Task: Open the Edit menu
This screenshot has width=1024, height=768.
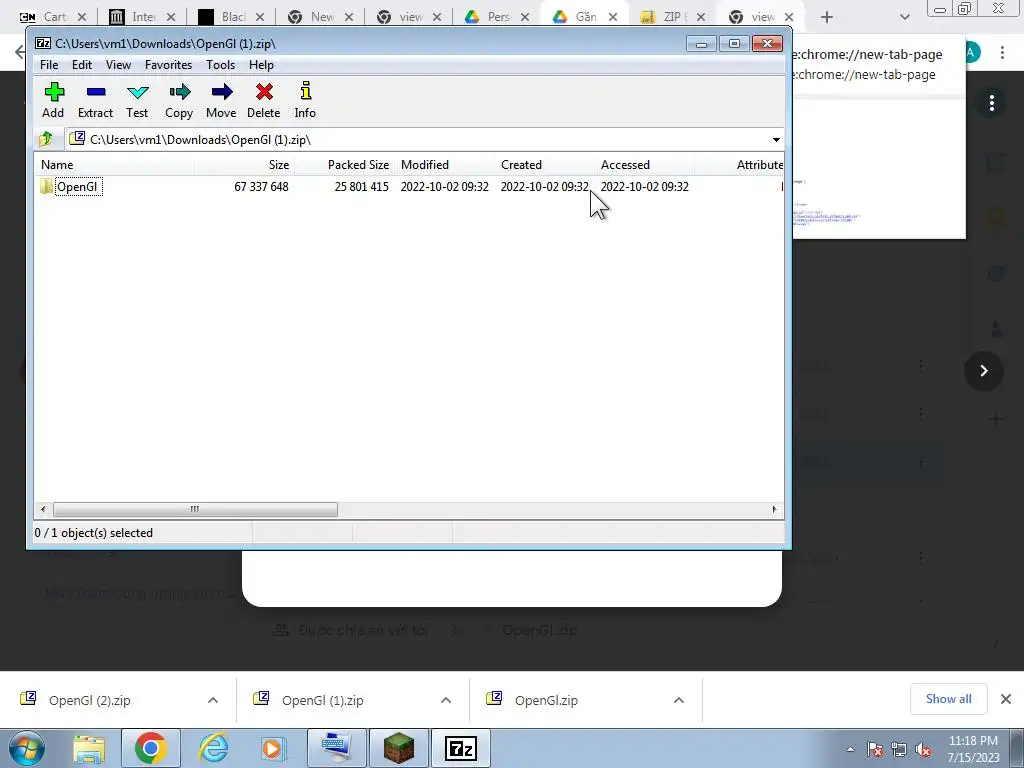Action: coord(82,65)
